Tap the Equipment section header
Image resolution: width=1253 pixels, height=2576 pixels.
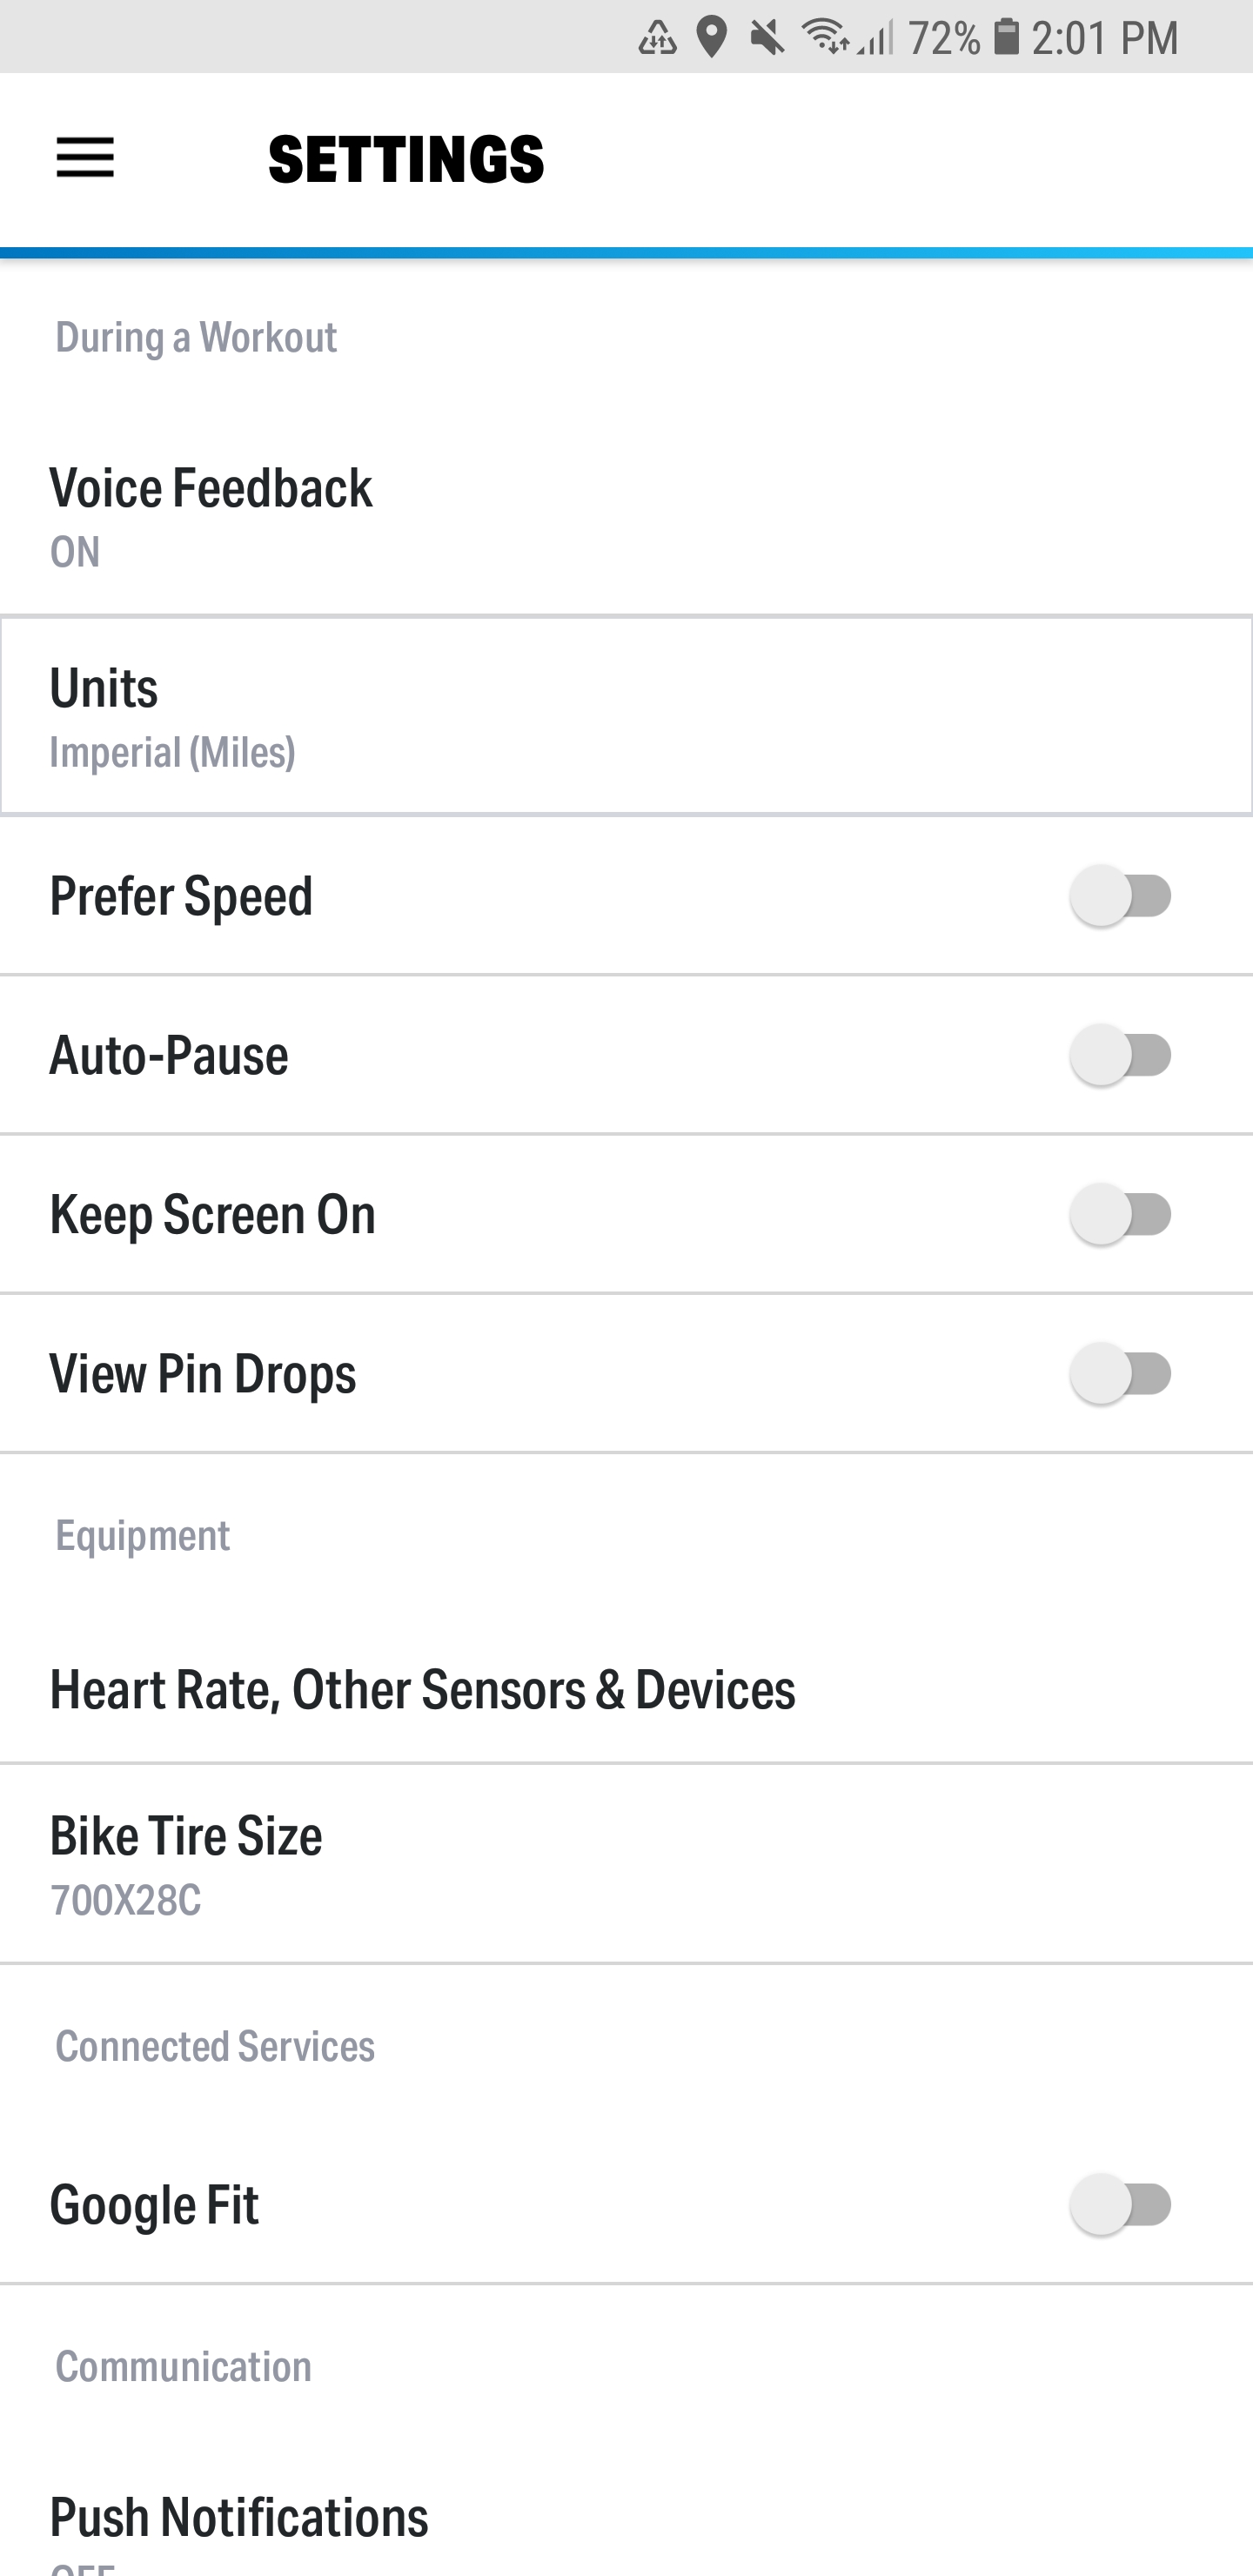[x=143, y=1535]
